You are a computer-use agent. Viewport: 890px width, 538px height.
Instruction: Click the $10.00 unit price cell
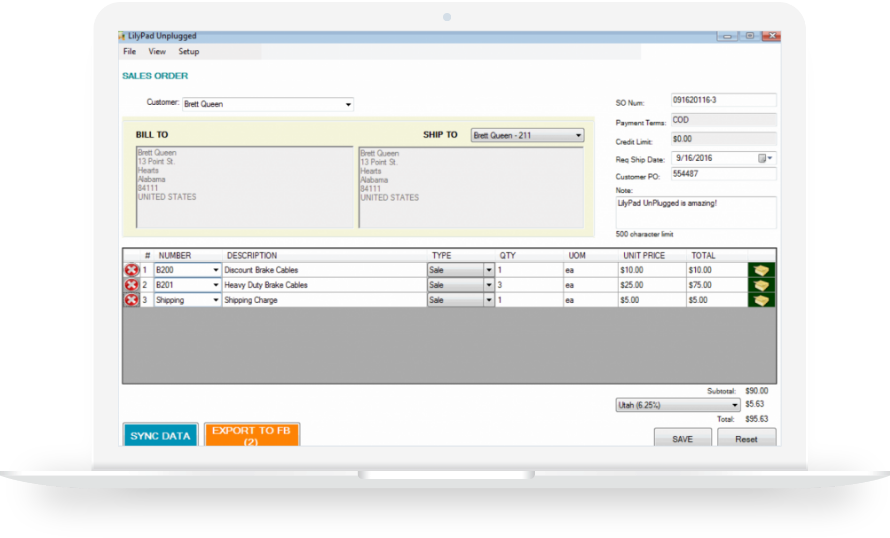coord(652,270)
